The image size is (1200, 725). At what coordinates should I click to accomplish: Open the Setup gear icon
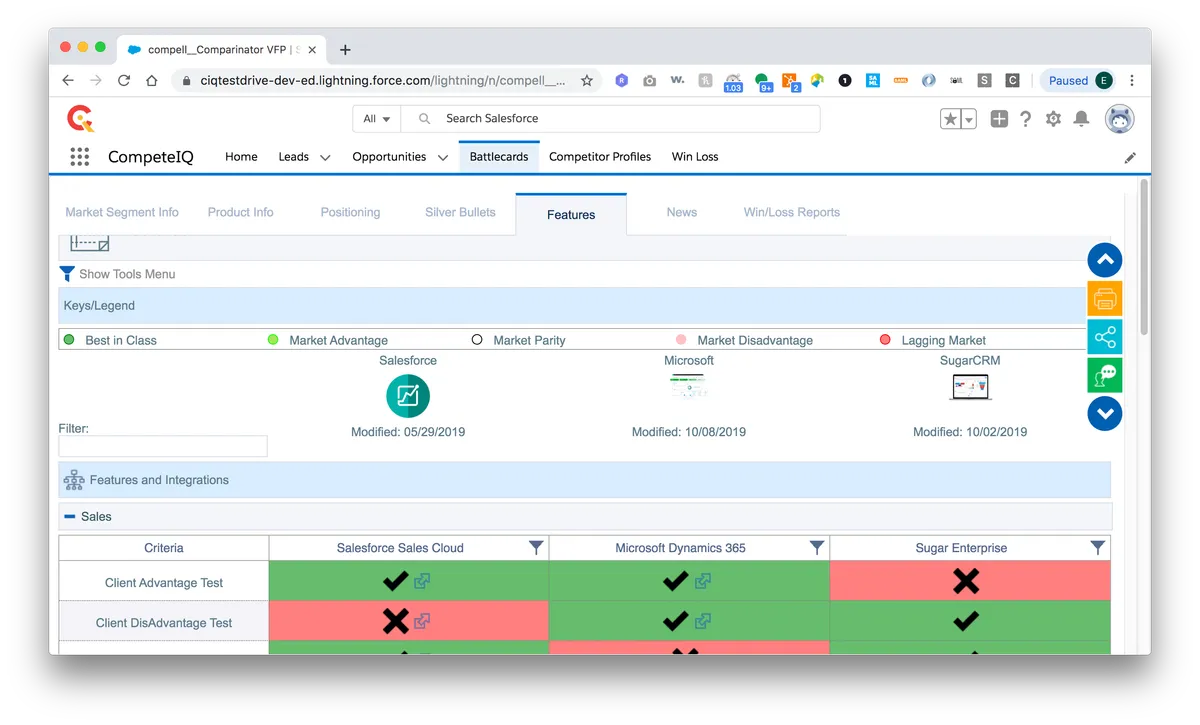tap(1053, 119)
